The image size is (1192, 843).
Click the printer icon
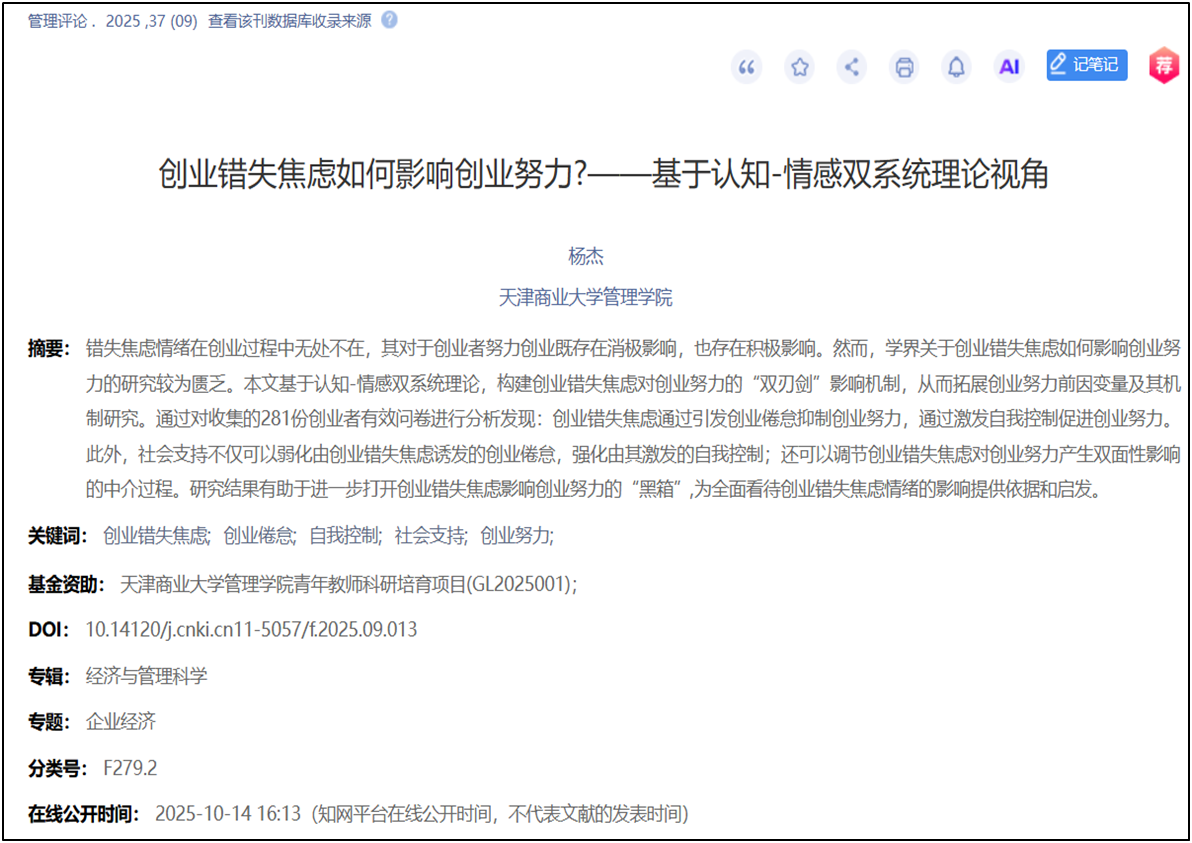[905, 67]
